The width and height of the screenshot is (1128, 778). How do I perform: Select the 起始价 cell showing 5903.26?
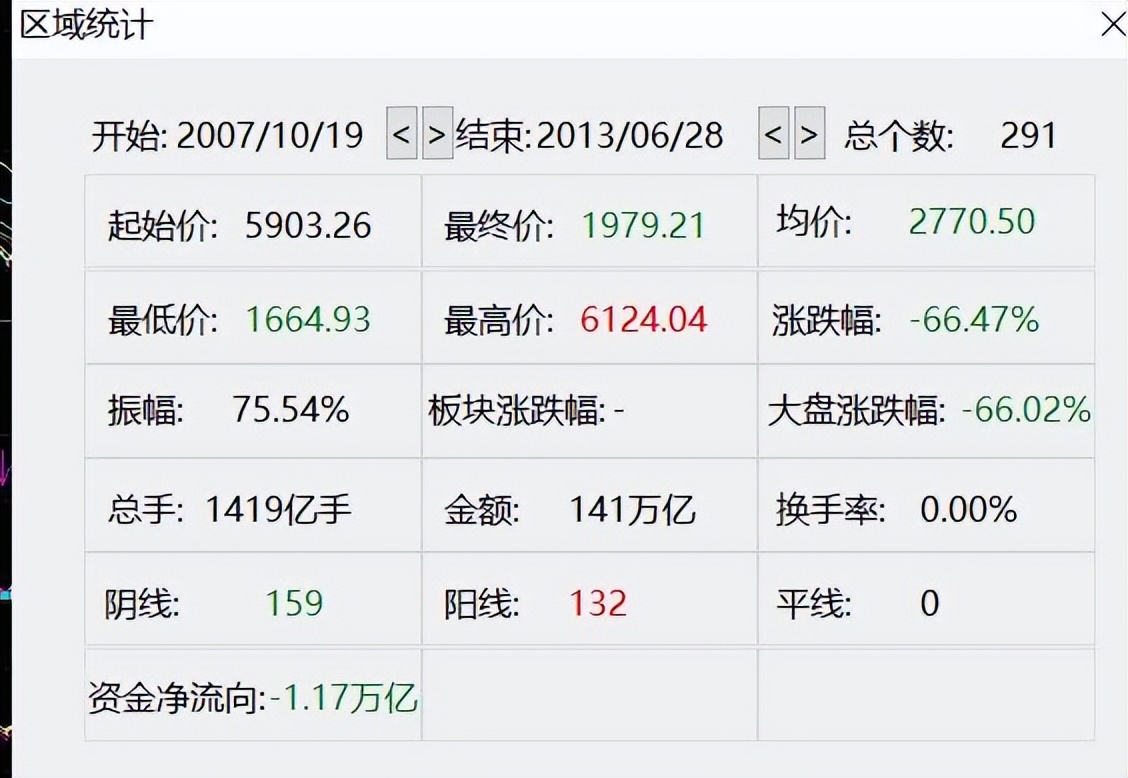(x=306, y=224)
